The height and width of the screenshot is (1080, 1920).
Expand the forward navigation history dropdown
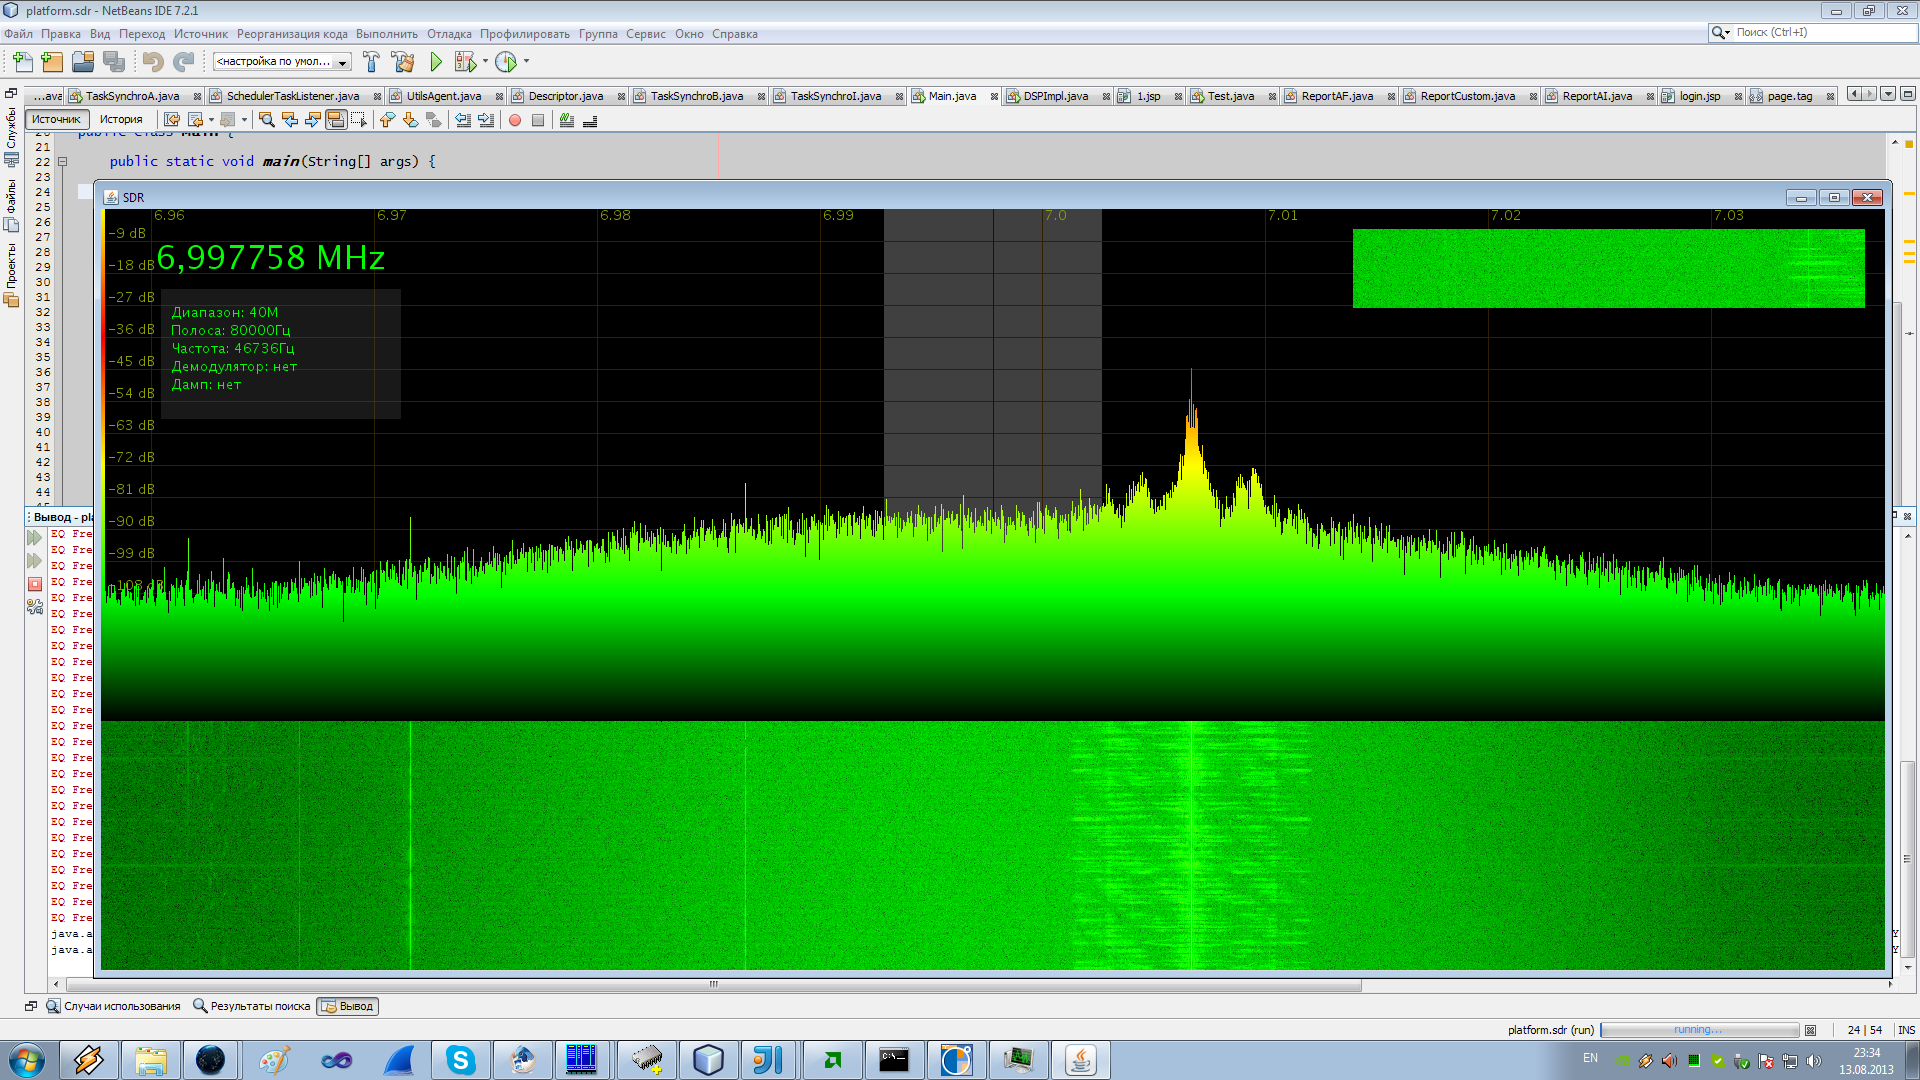pos(244,120)
